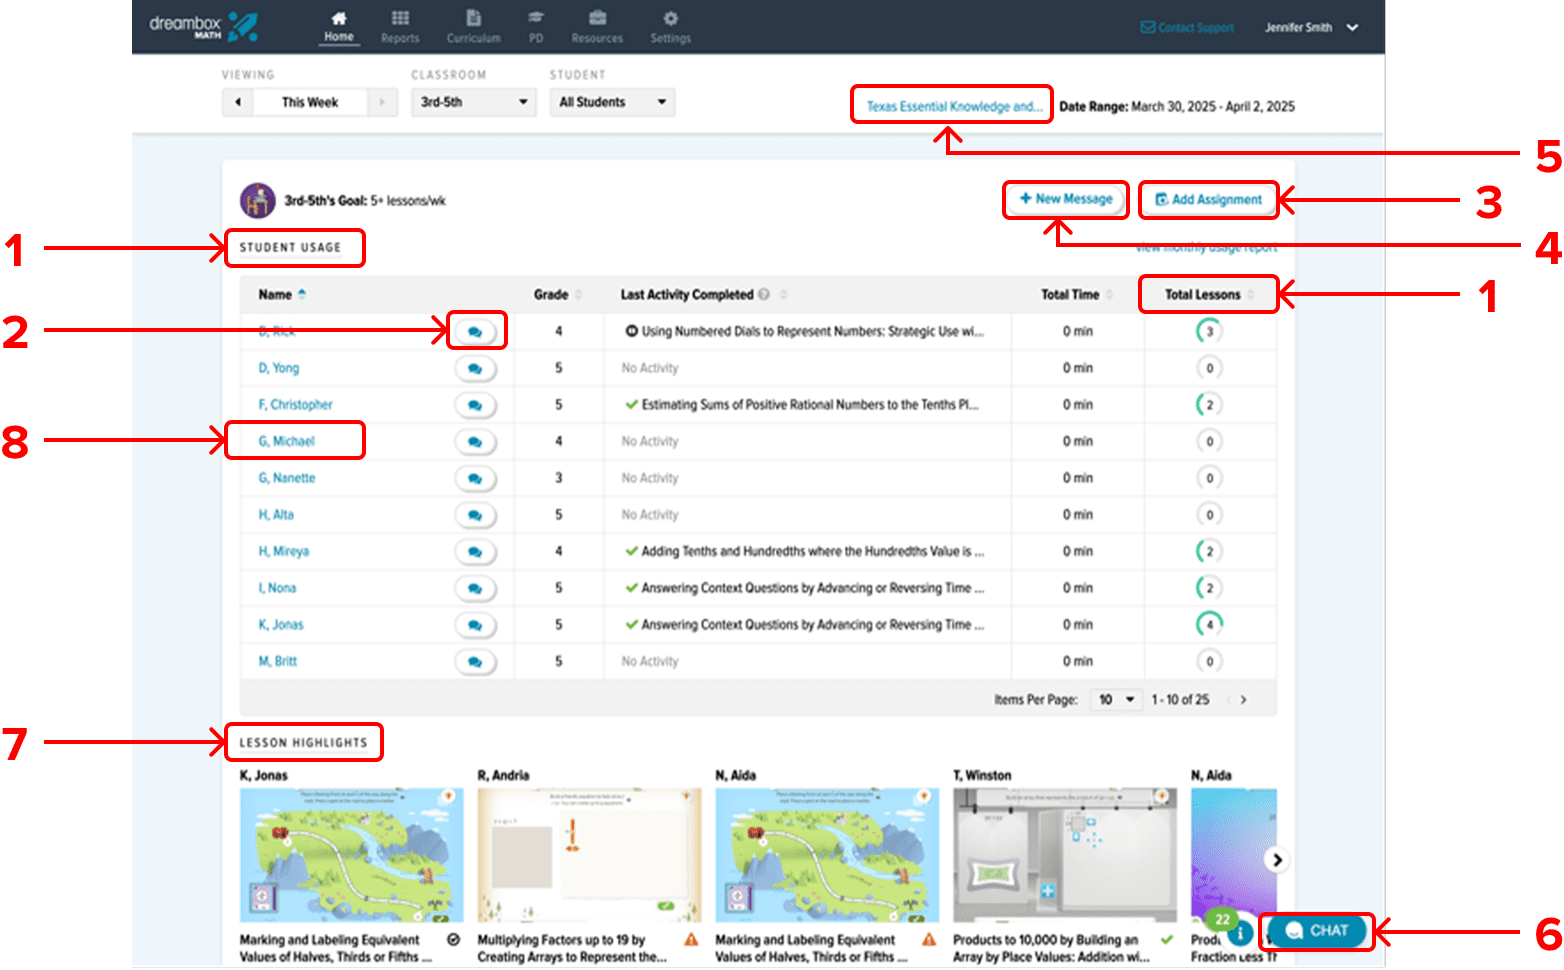This screenshot has height=970, width=1564.
Task: Open message bubble for G, Michael
Action: [475, 442]
